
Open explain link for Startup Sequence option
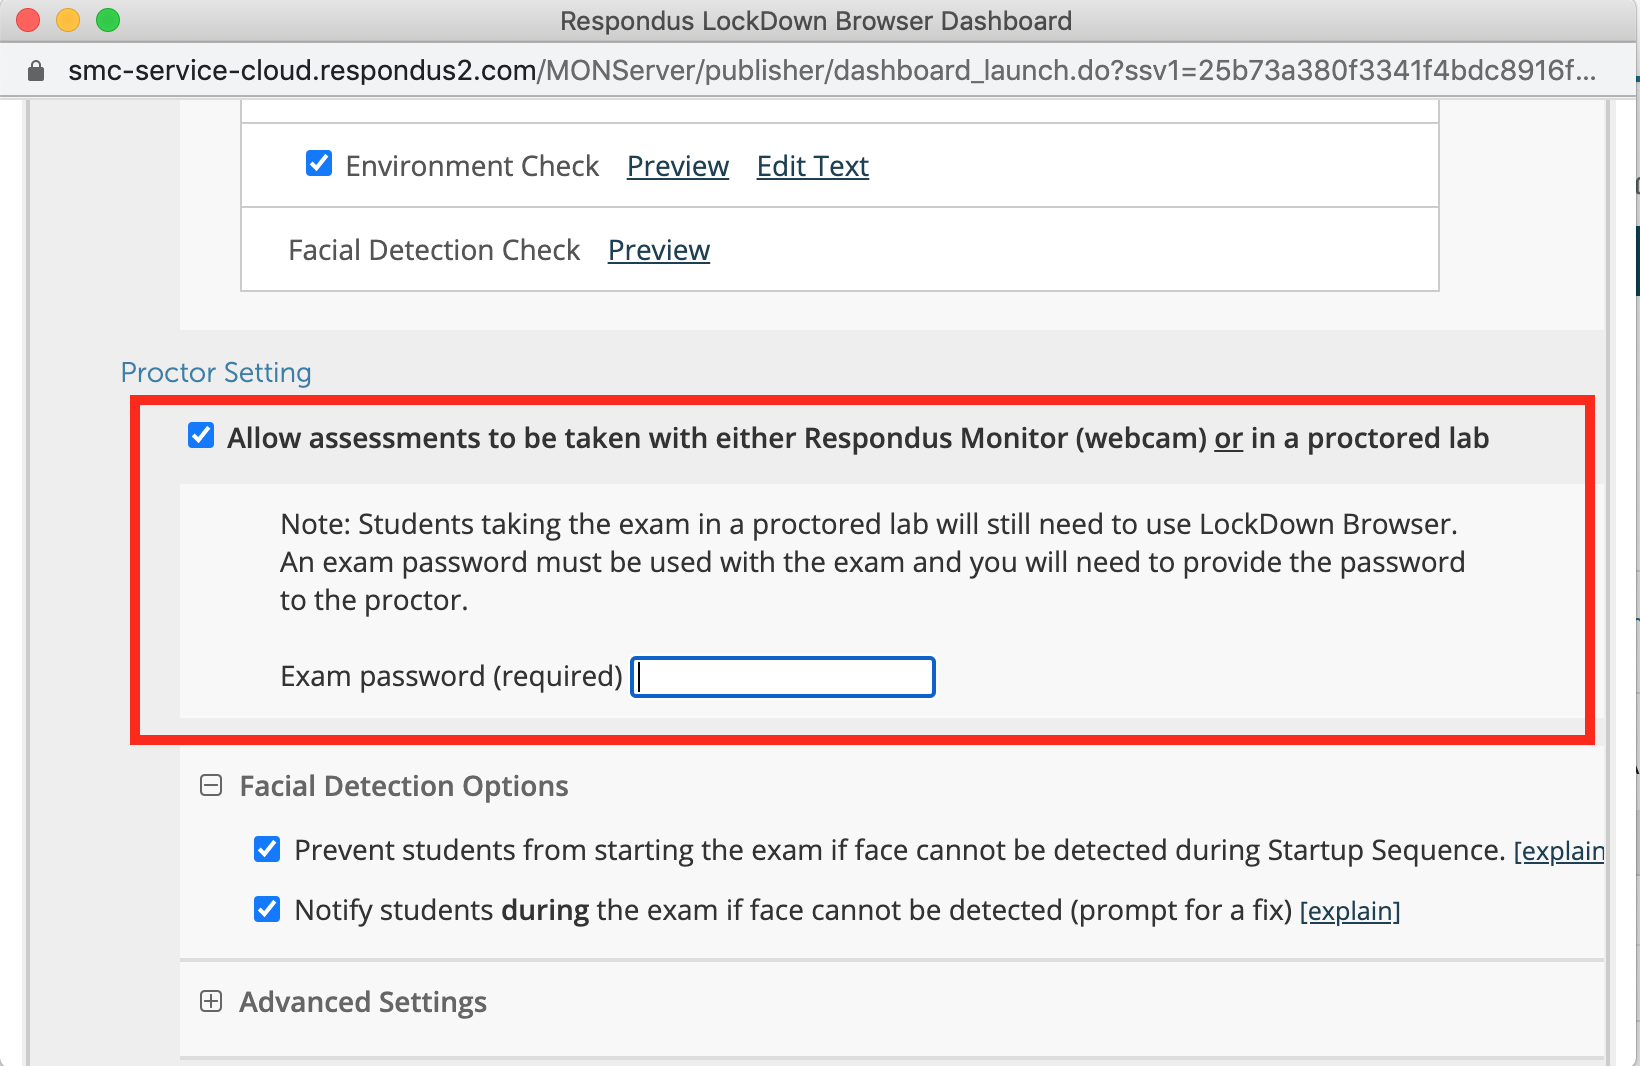[x=1558, y=851]
